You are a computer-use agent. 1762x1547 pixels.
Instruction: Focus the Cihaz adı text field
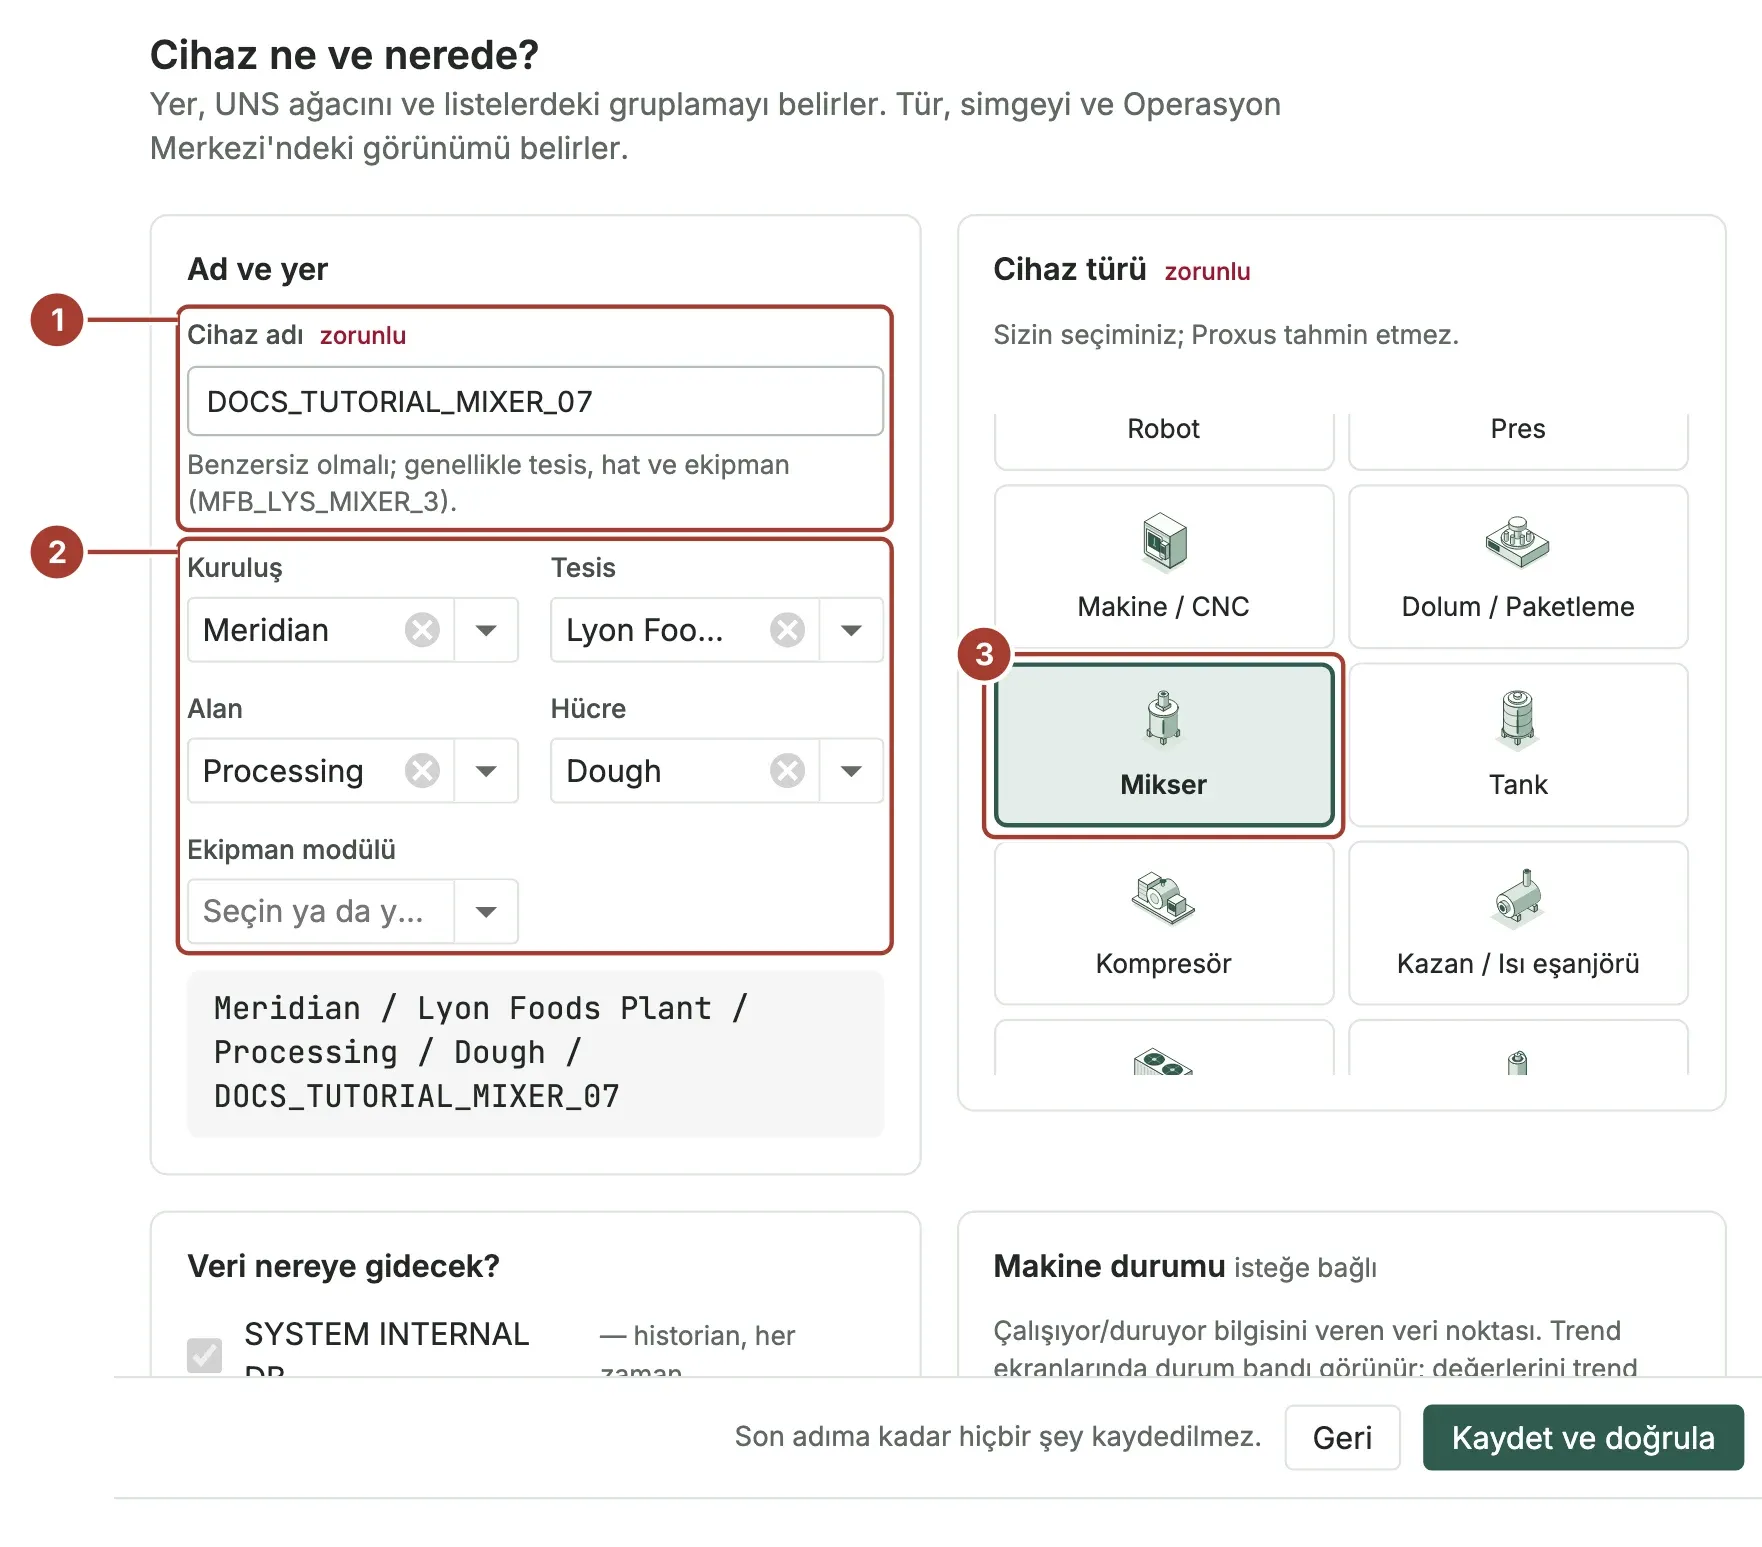pyautogui.click(x=535, y=401)
